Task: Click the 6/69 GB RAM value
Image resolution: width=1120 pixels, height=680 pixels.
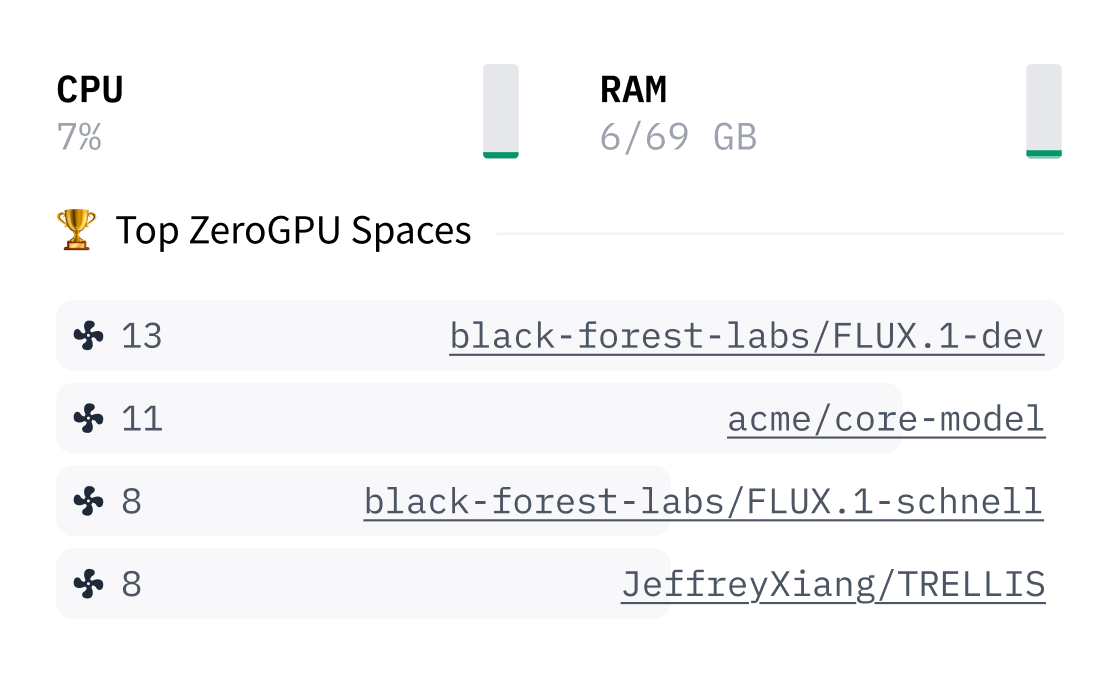Action: coord(678,137)
